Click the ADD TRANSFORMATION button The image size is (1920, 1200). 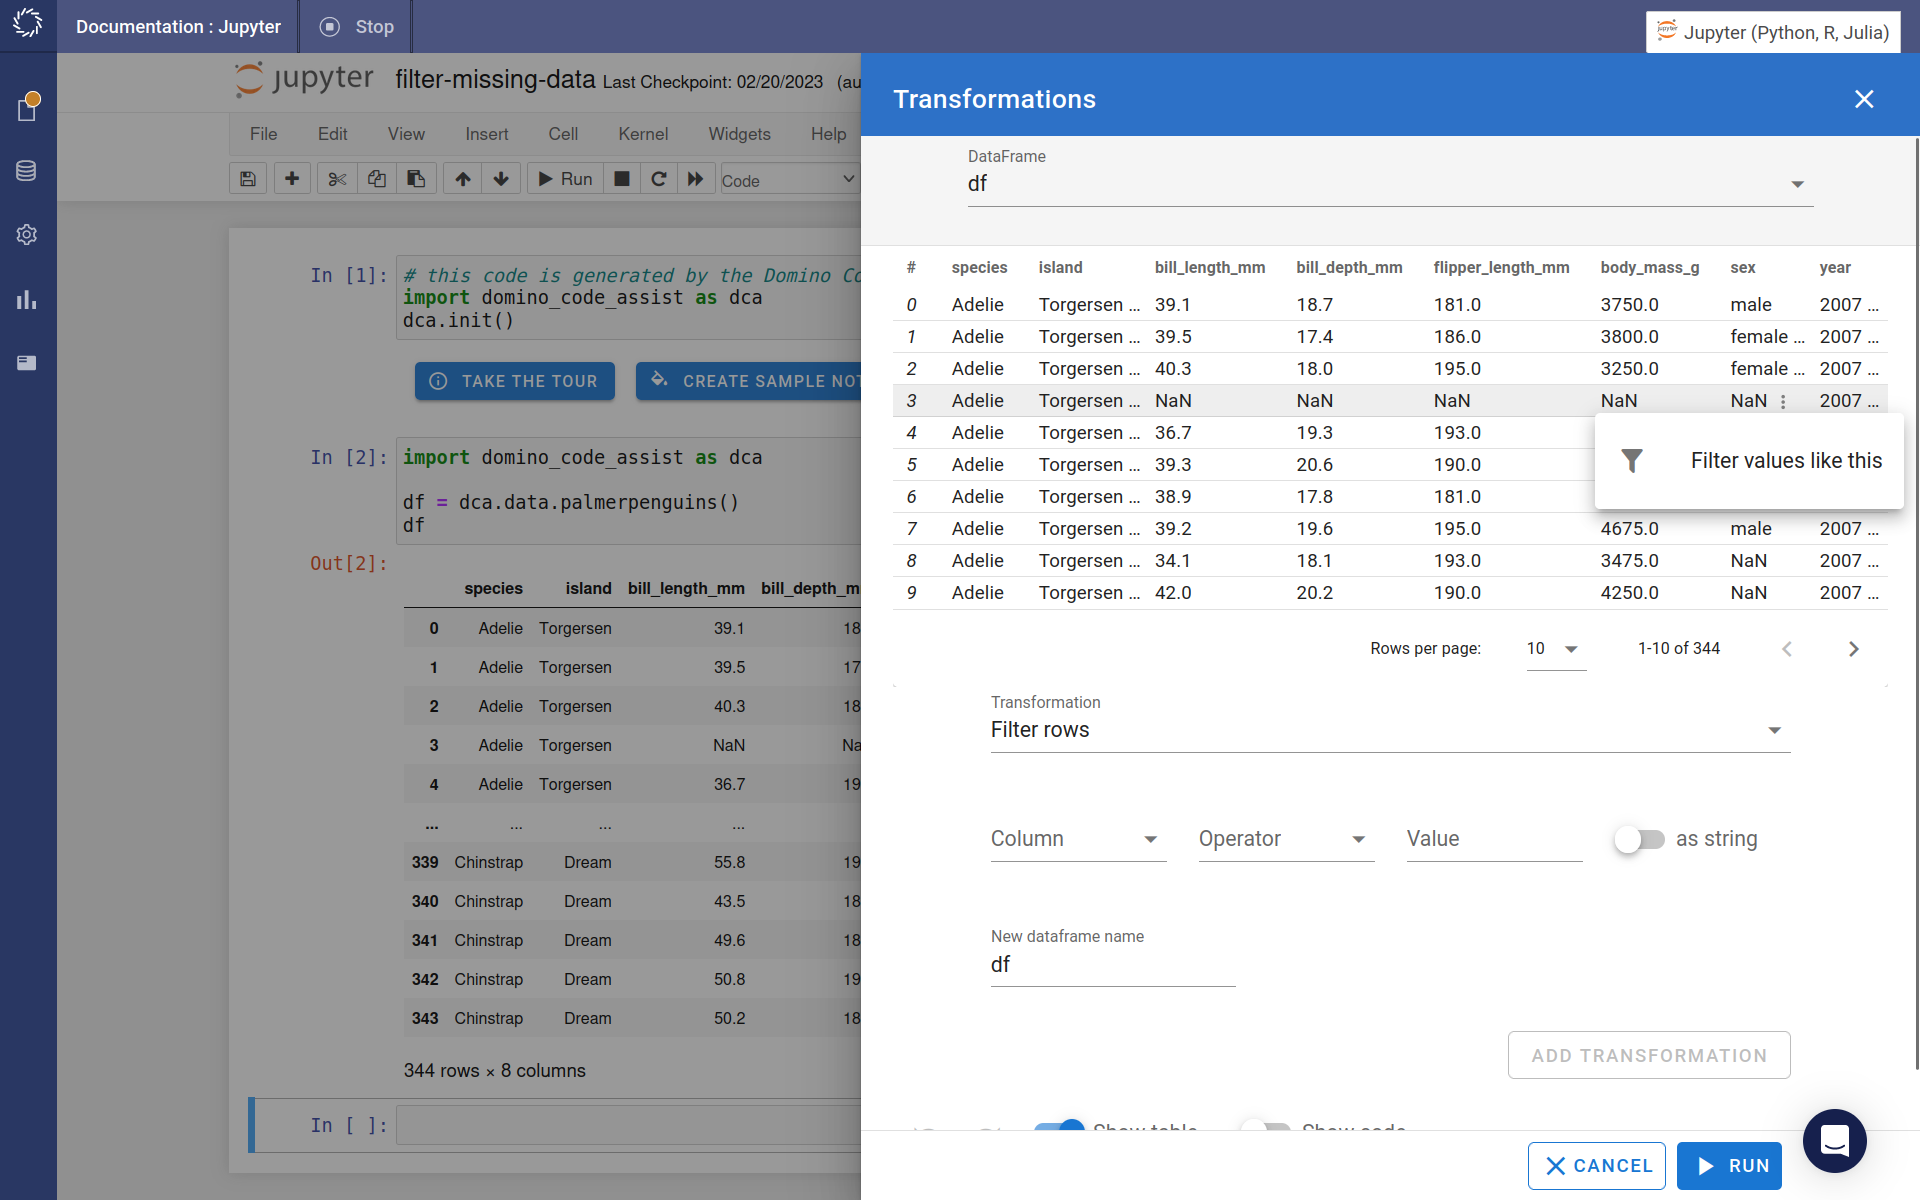(x=1648, y=1055)
